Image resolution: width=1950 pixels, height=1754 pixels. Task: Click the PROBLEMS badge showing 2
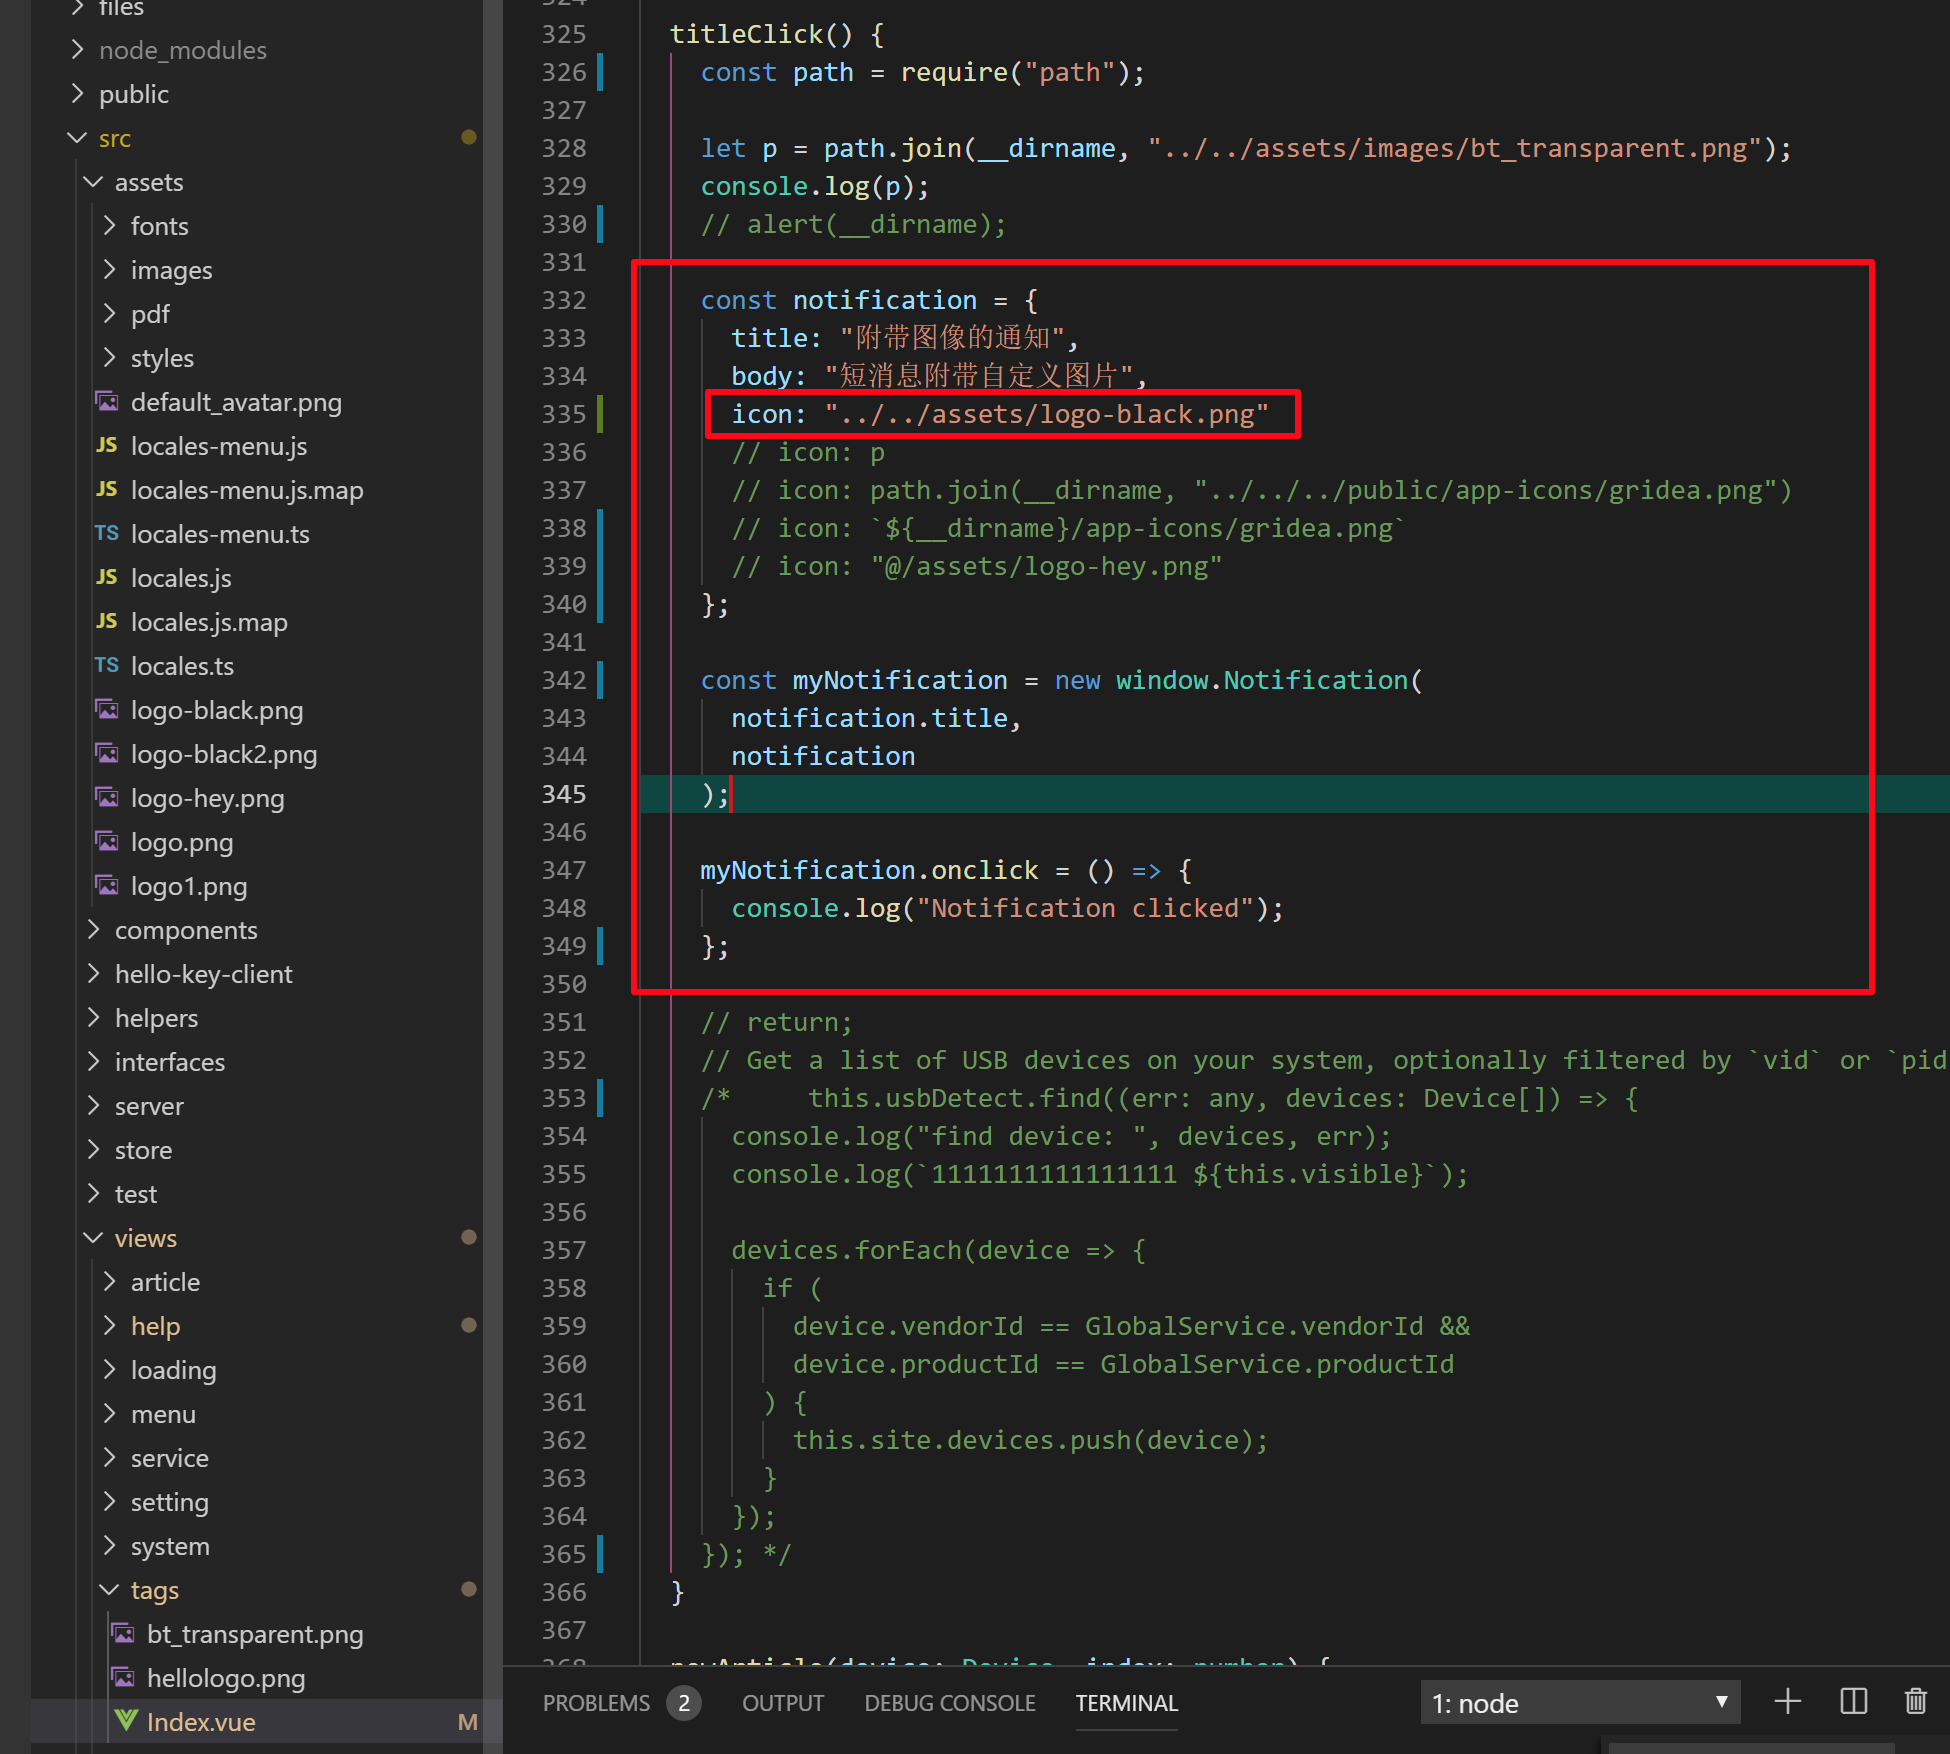click(685, 1703)
